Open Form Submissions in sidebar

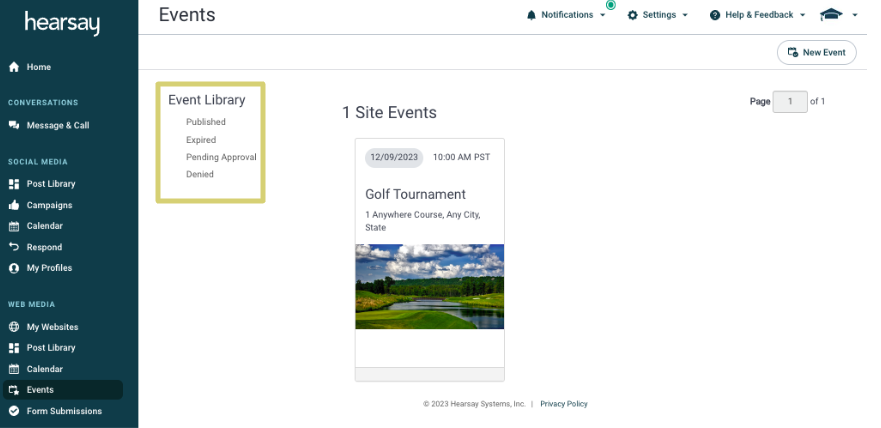tap(63, 411)
